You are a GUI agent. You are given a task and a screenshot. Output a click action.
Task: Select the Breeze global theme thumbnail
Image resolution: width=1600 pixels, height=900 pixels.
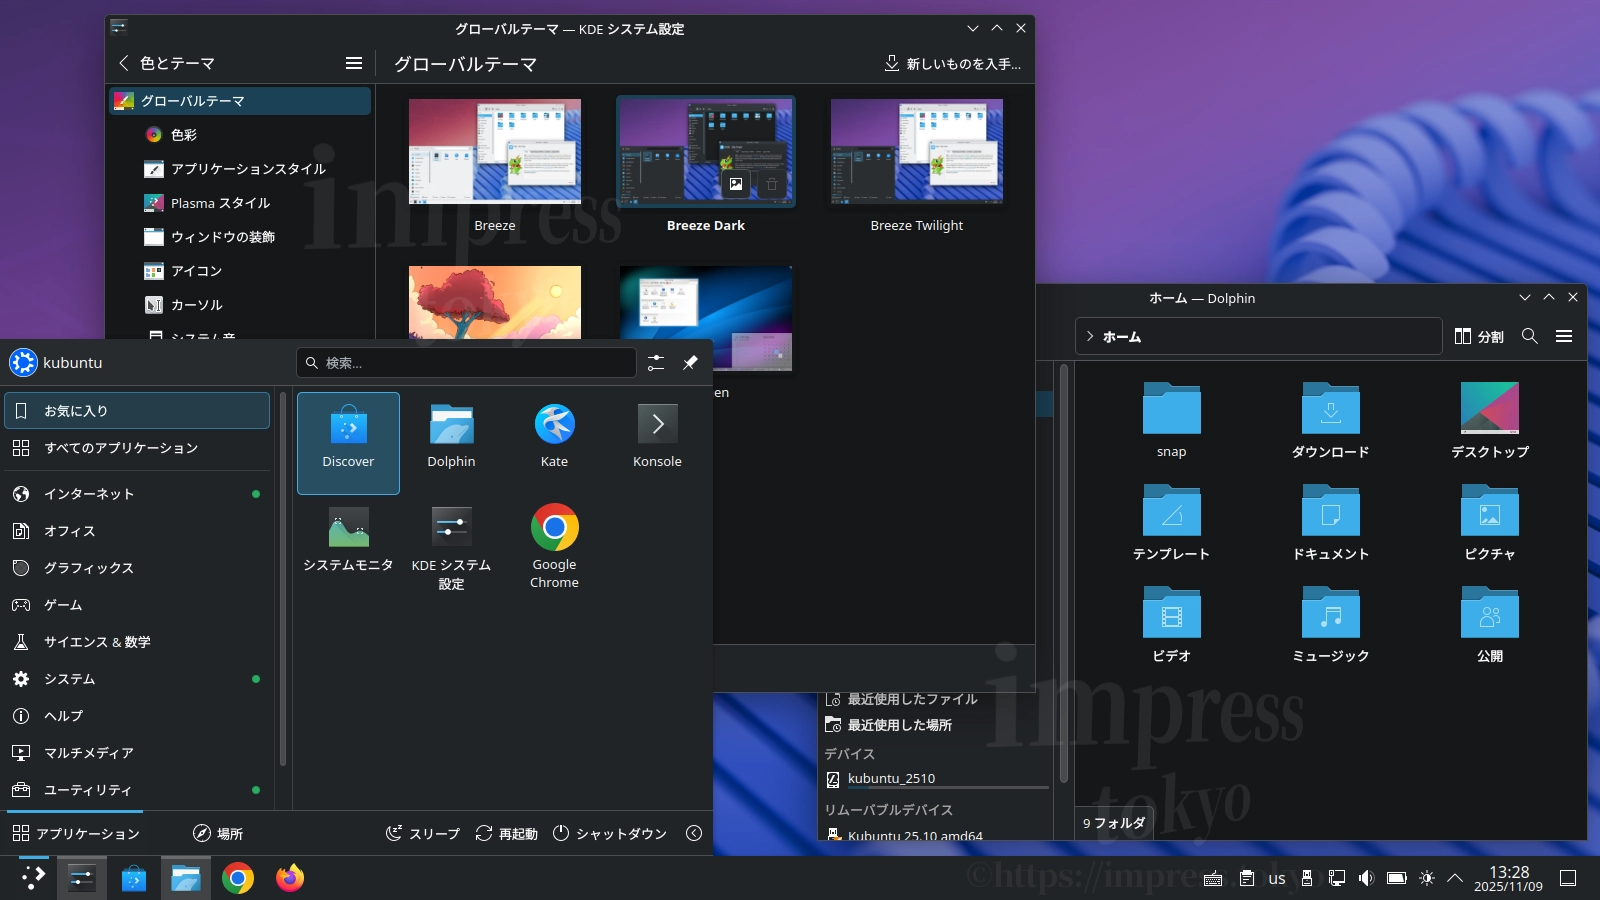[495, 151]
